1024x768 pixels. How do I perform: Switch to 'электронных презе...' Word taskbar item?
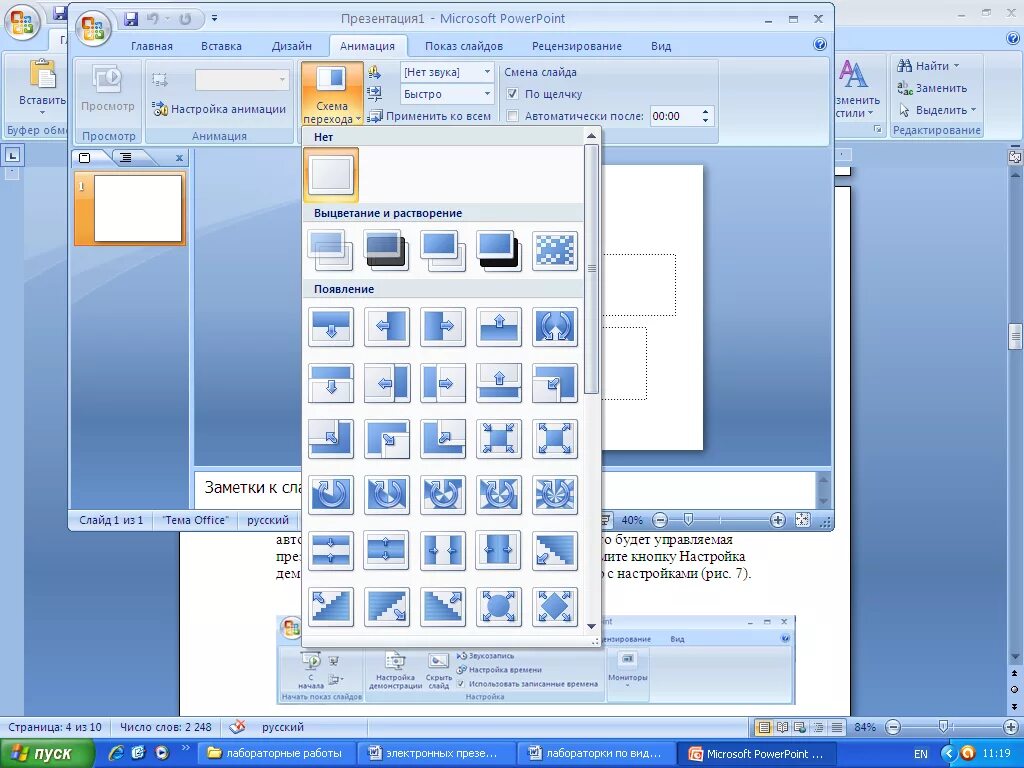pos(436,753)
